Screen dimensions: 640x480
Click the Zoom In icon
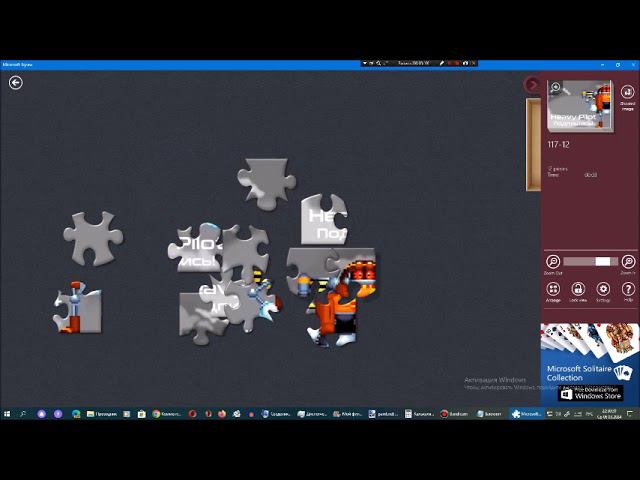pos(628,261)
